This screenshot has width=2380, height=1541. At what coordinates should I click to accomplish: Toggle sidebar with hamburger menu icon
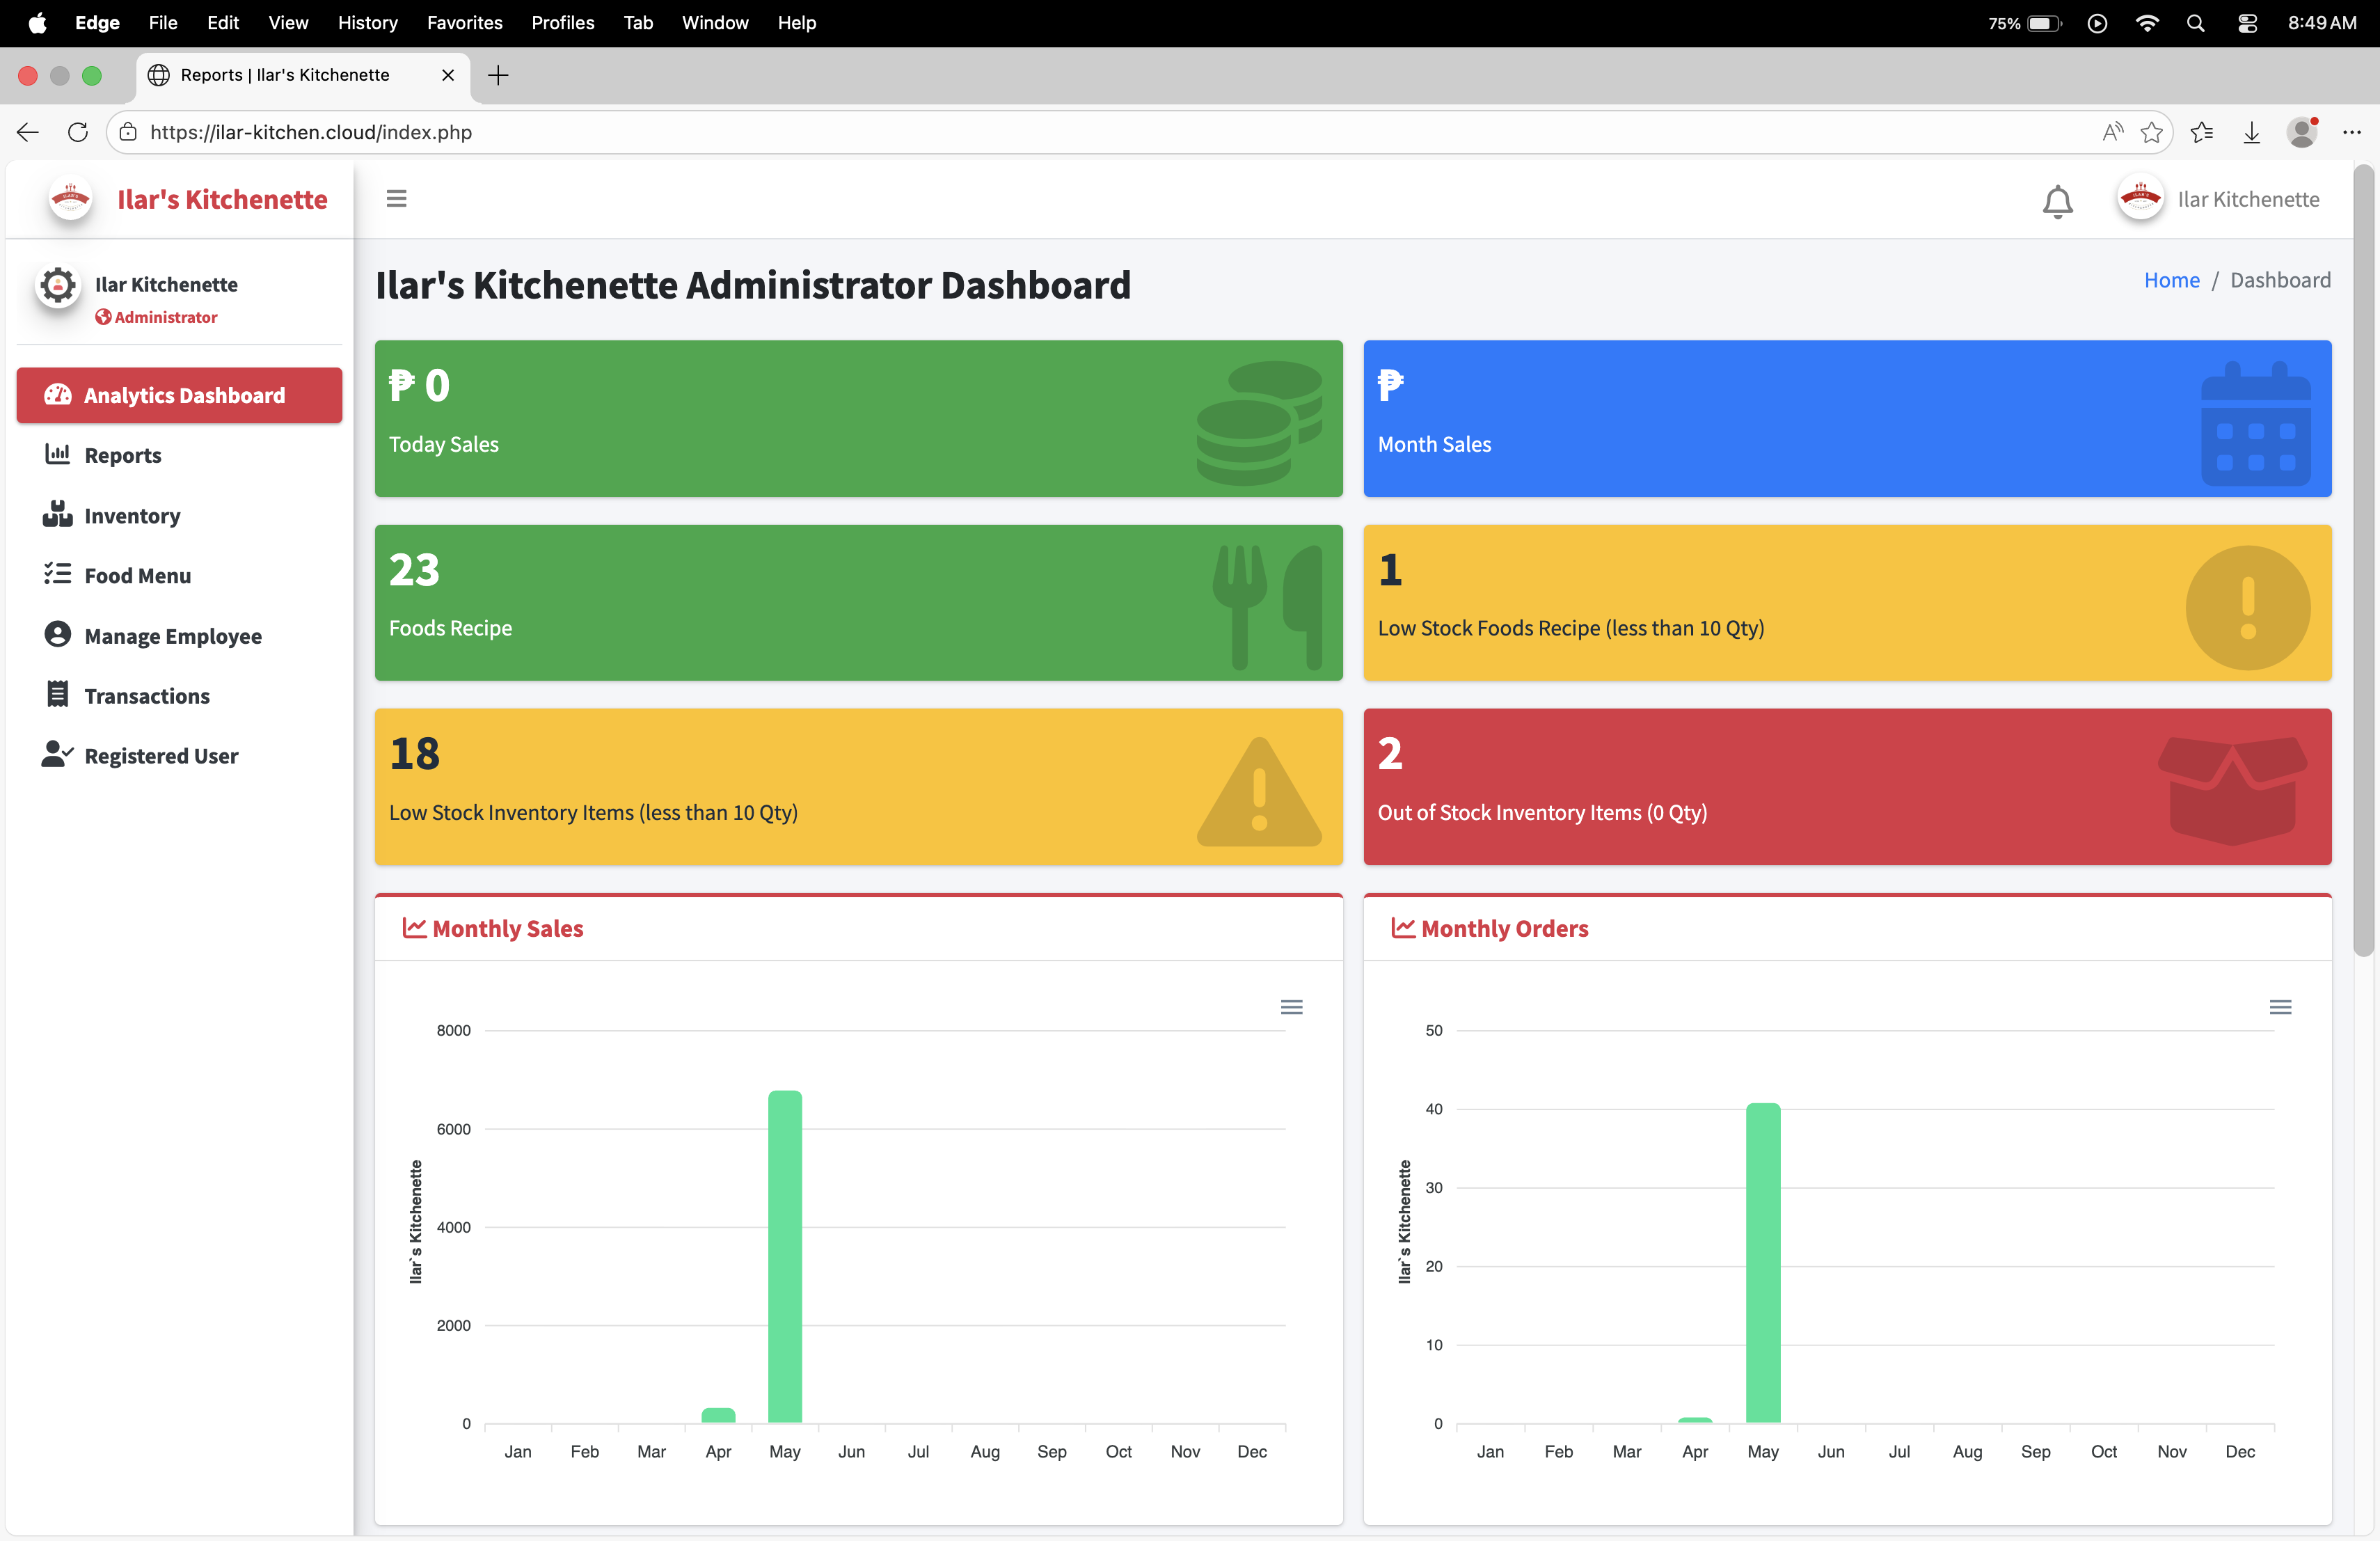[396, 199]
